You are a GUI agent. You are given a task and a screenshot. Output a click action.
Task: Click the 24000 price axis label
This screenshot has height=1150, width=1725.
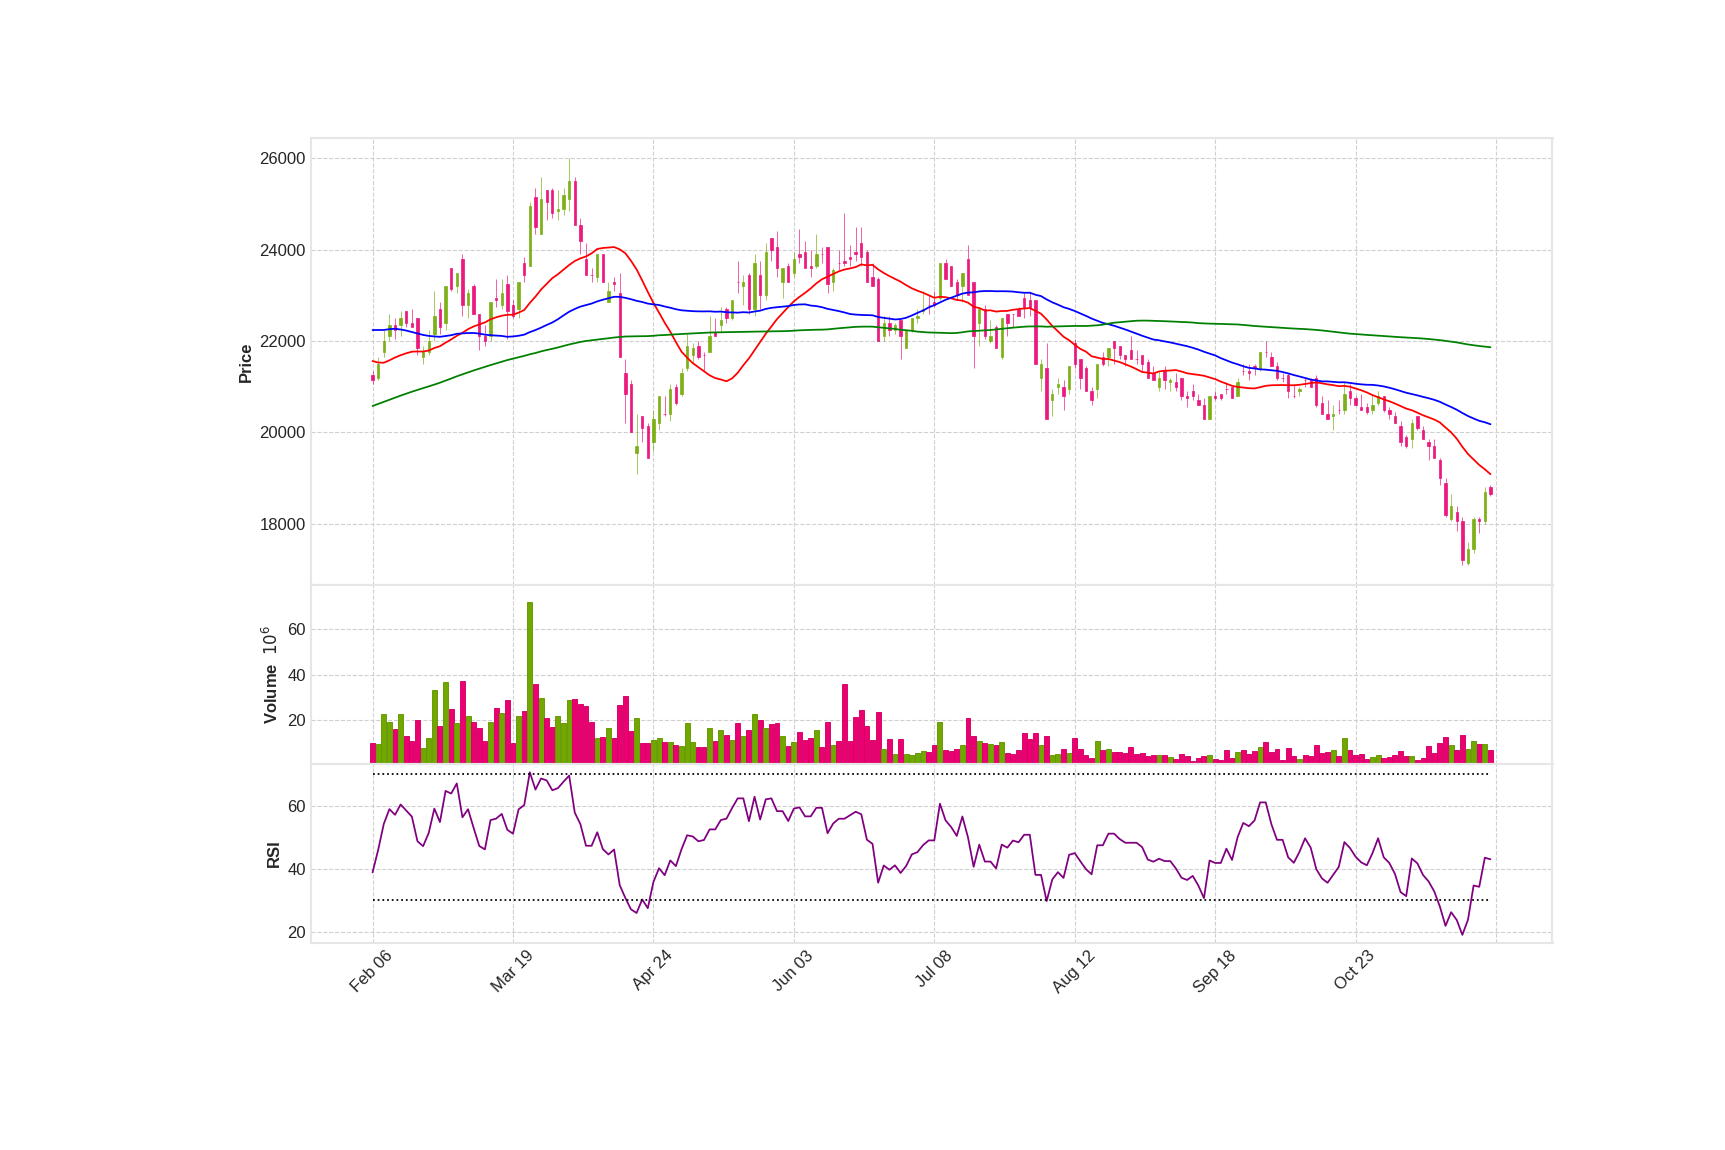tap(282, 251)
